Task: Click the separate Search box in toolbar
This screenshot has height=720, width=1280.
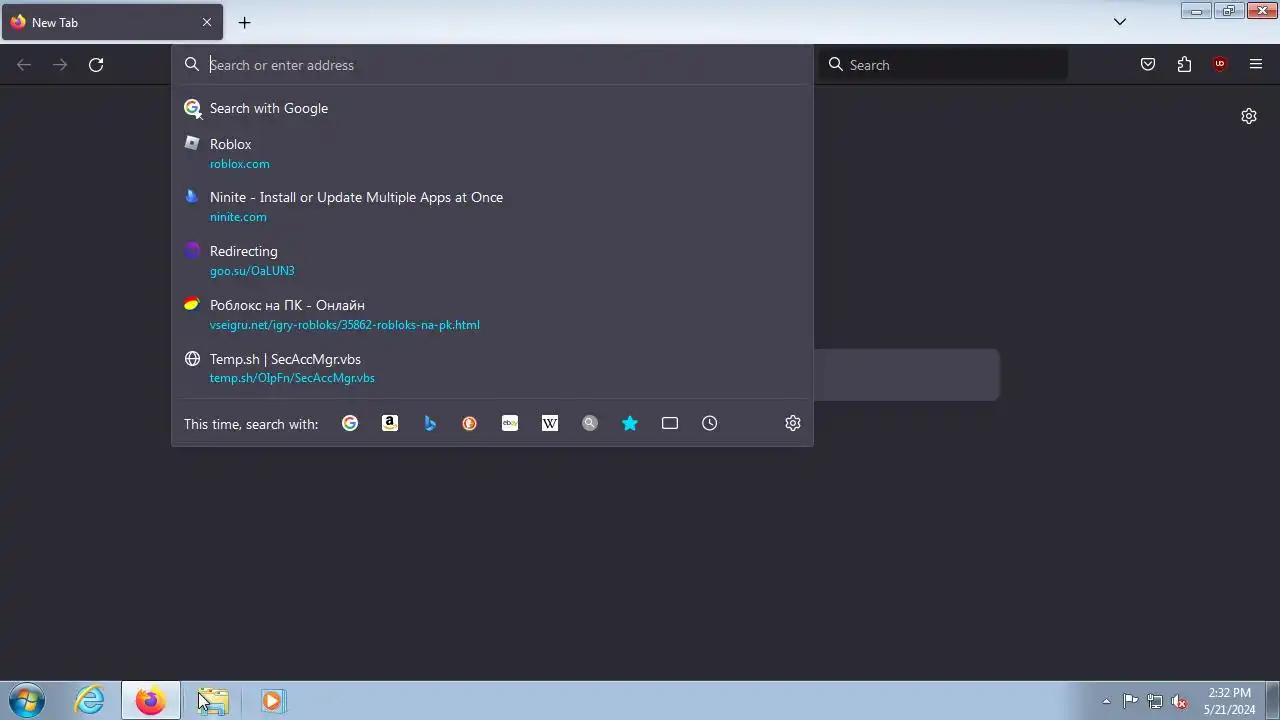Action: pos(943,65)
